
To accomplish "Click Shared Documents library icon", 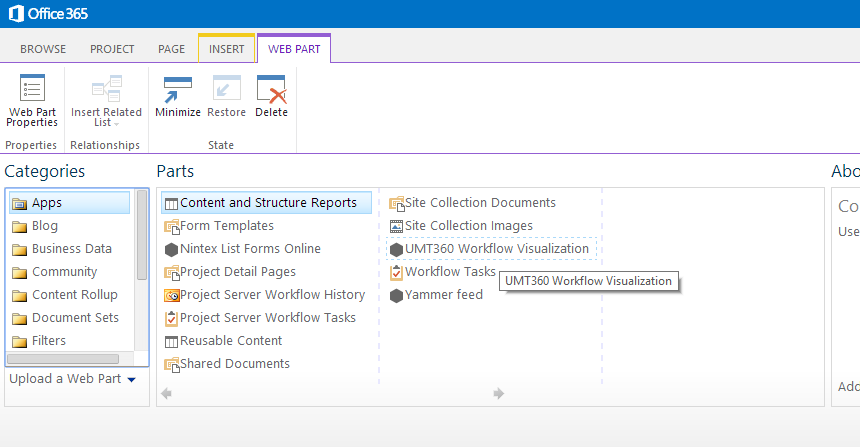I will coord(172,365).
